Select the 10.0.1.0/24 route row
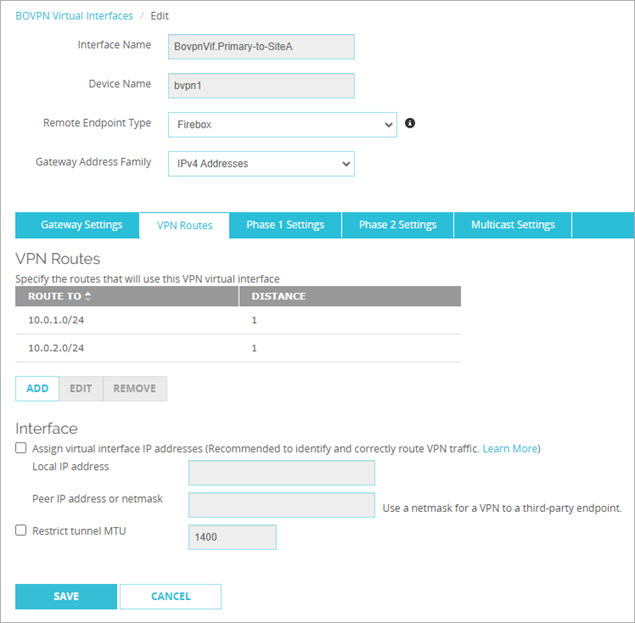This screenshot has width=635, height=623. [238, 320]
